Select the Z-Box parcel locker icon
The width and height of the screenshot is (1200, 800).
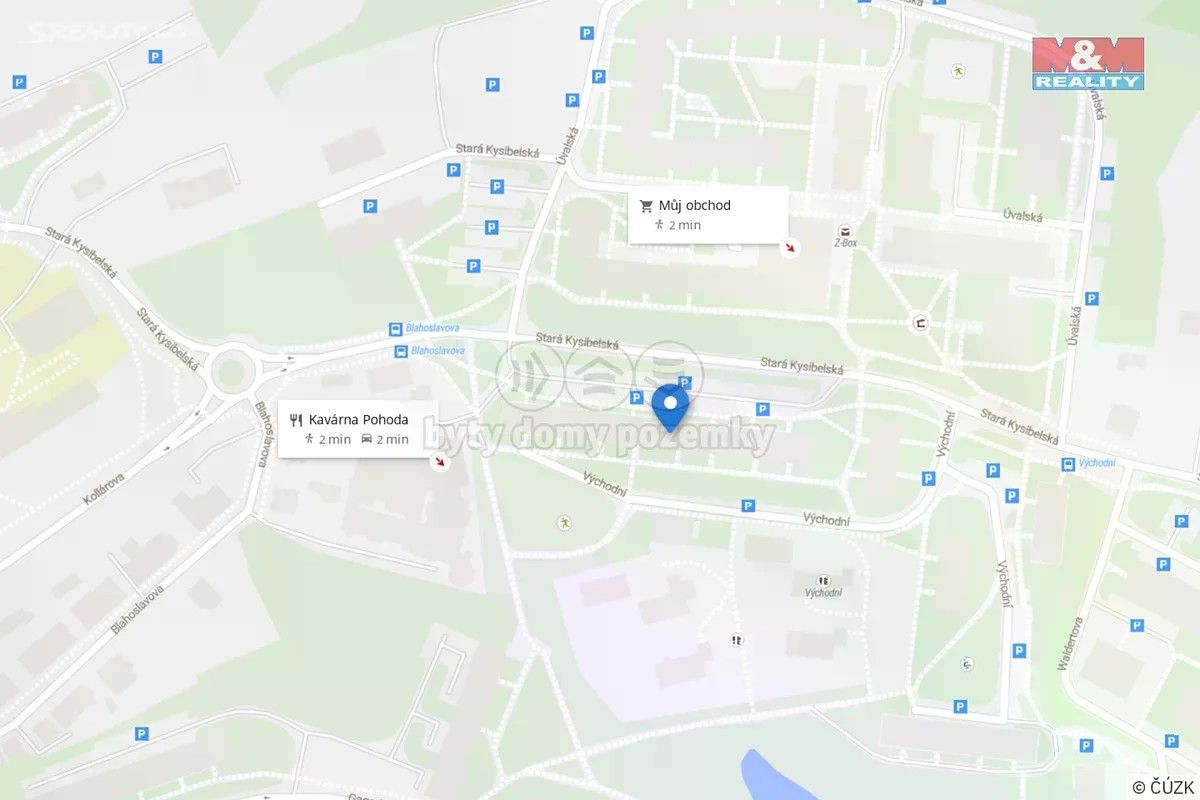846,231
